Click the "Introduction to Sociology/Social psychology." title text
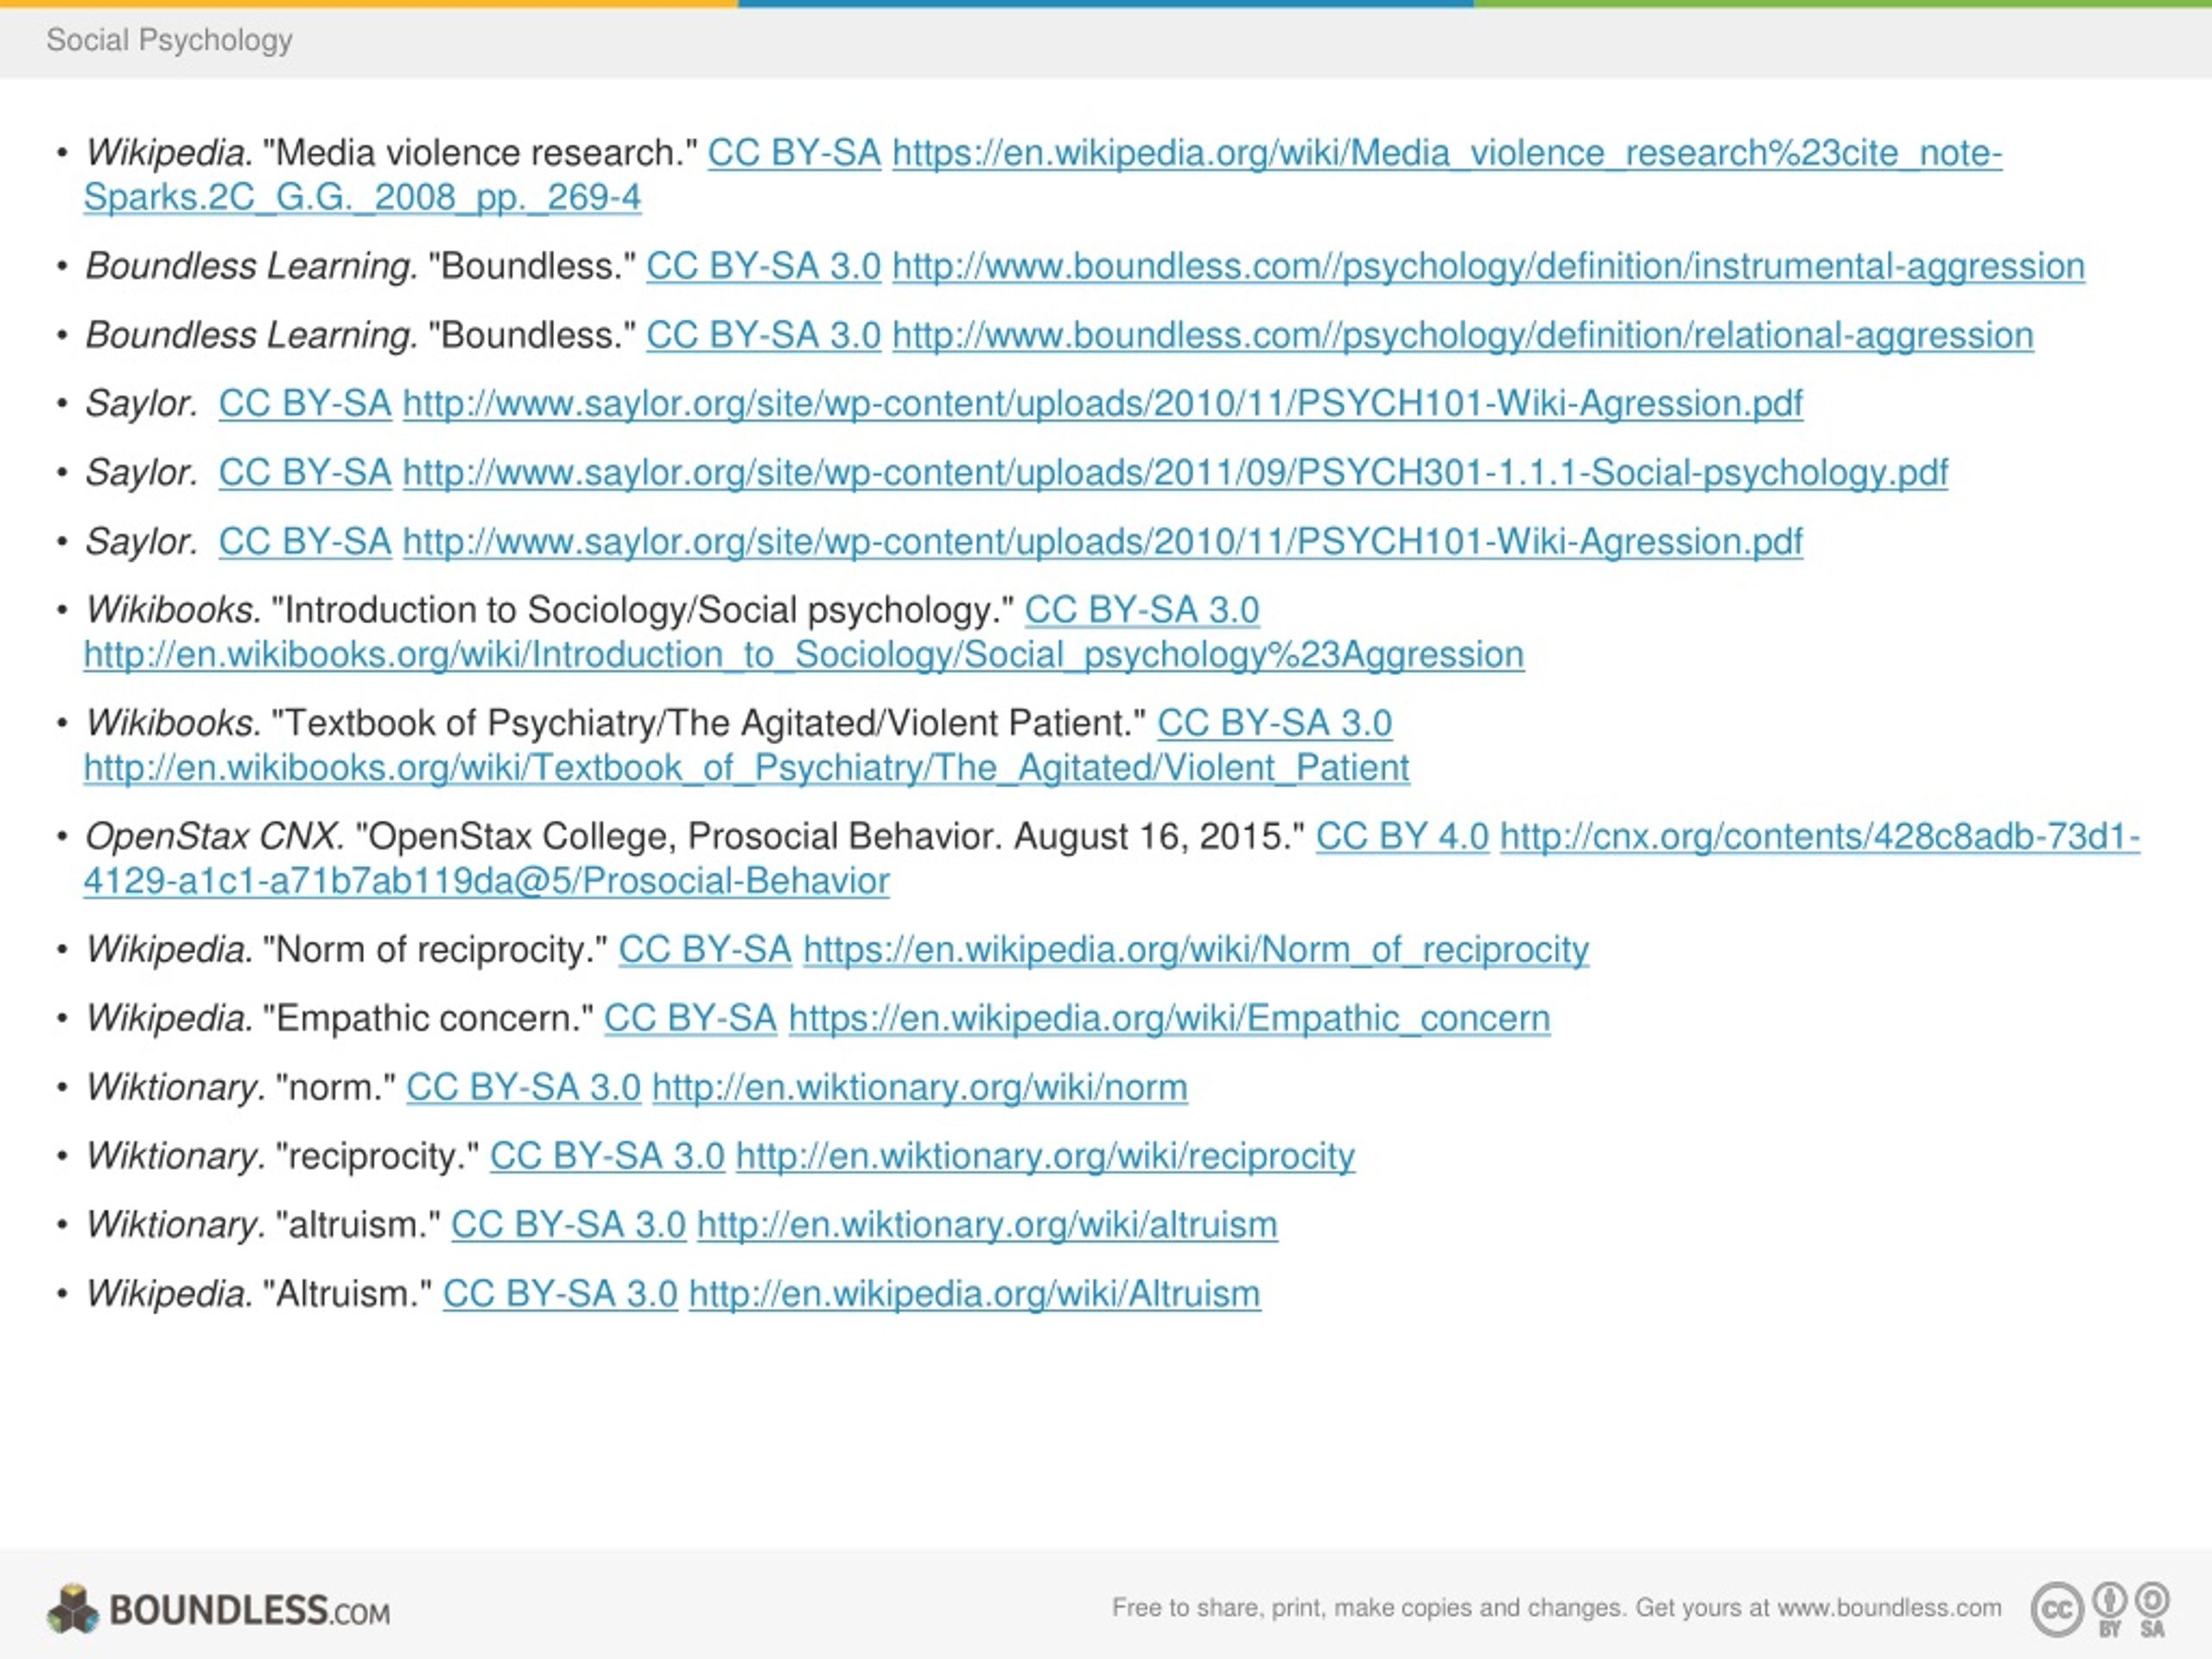 [x=643, y=611]
